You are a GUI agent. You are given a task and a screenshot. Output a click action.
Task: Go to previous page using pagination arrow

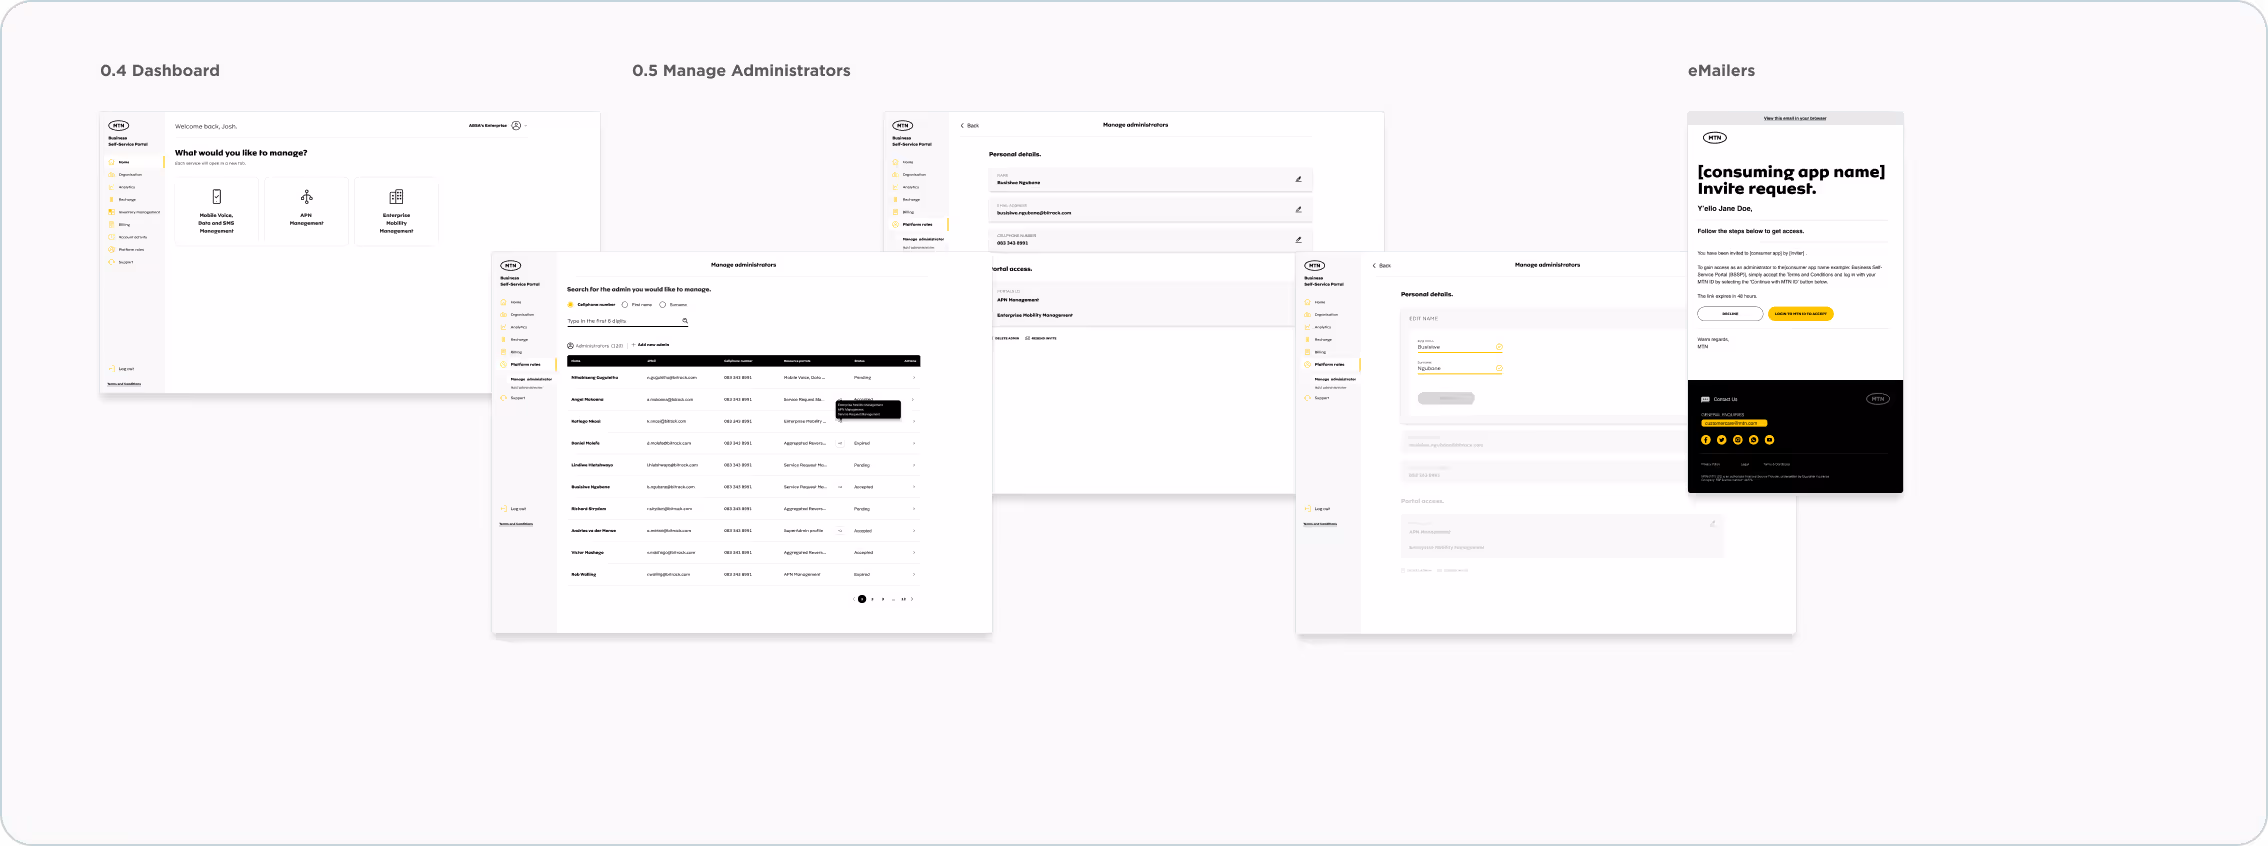coord(853,599)
